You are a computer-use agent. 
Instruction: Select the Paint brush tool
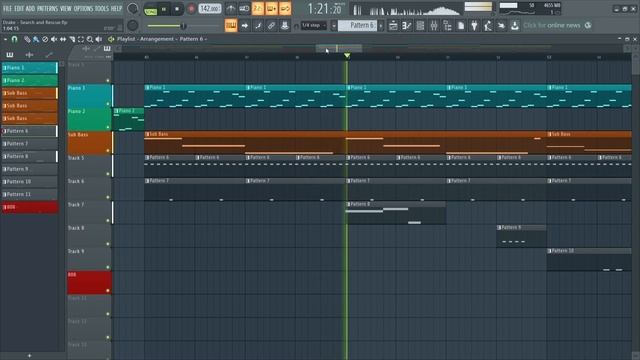[36, 39]
